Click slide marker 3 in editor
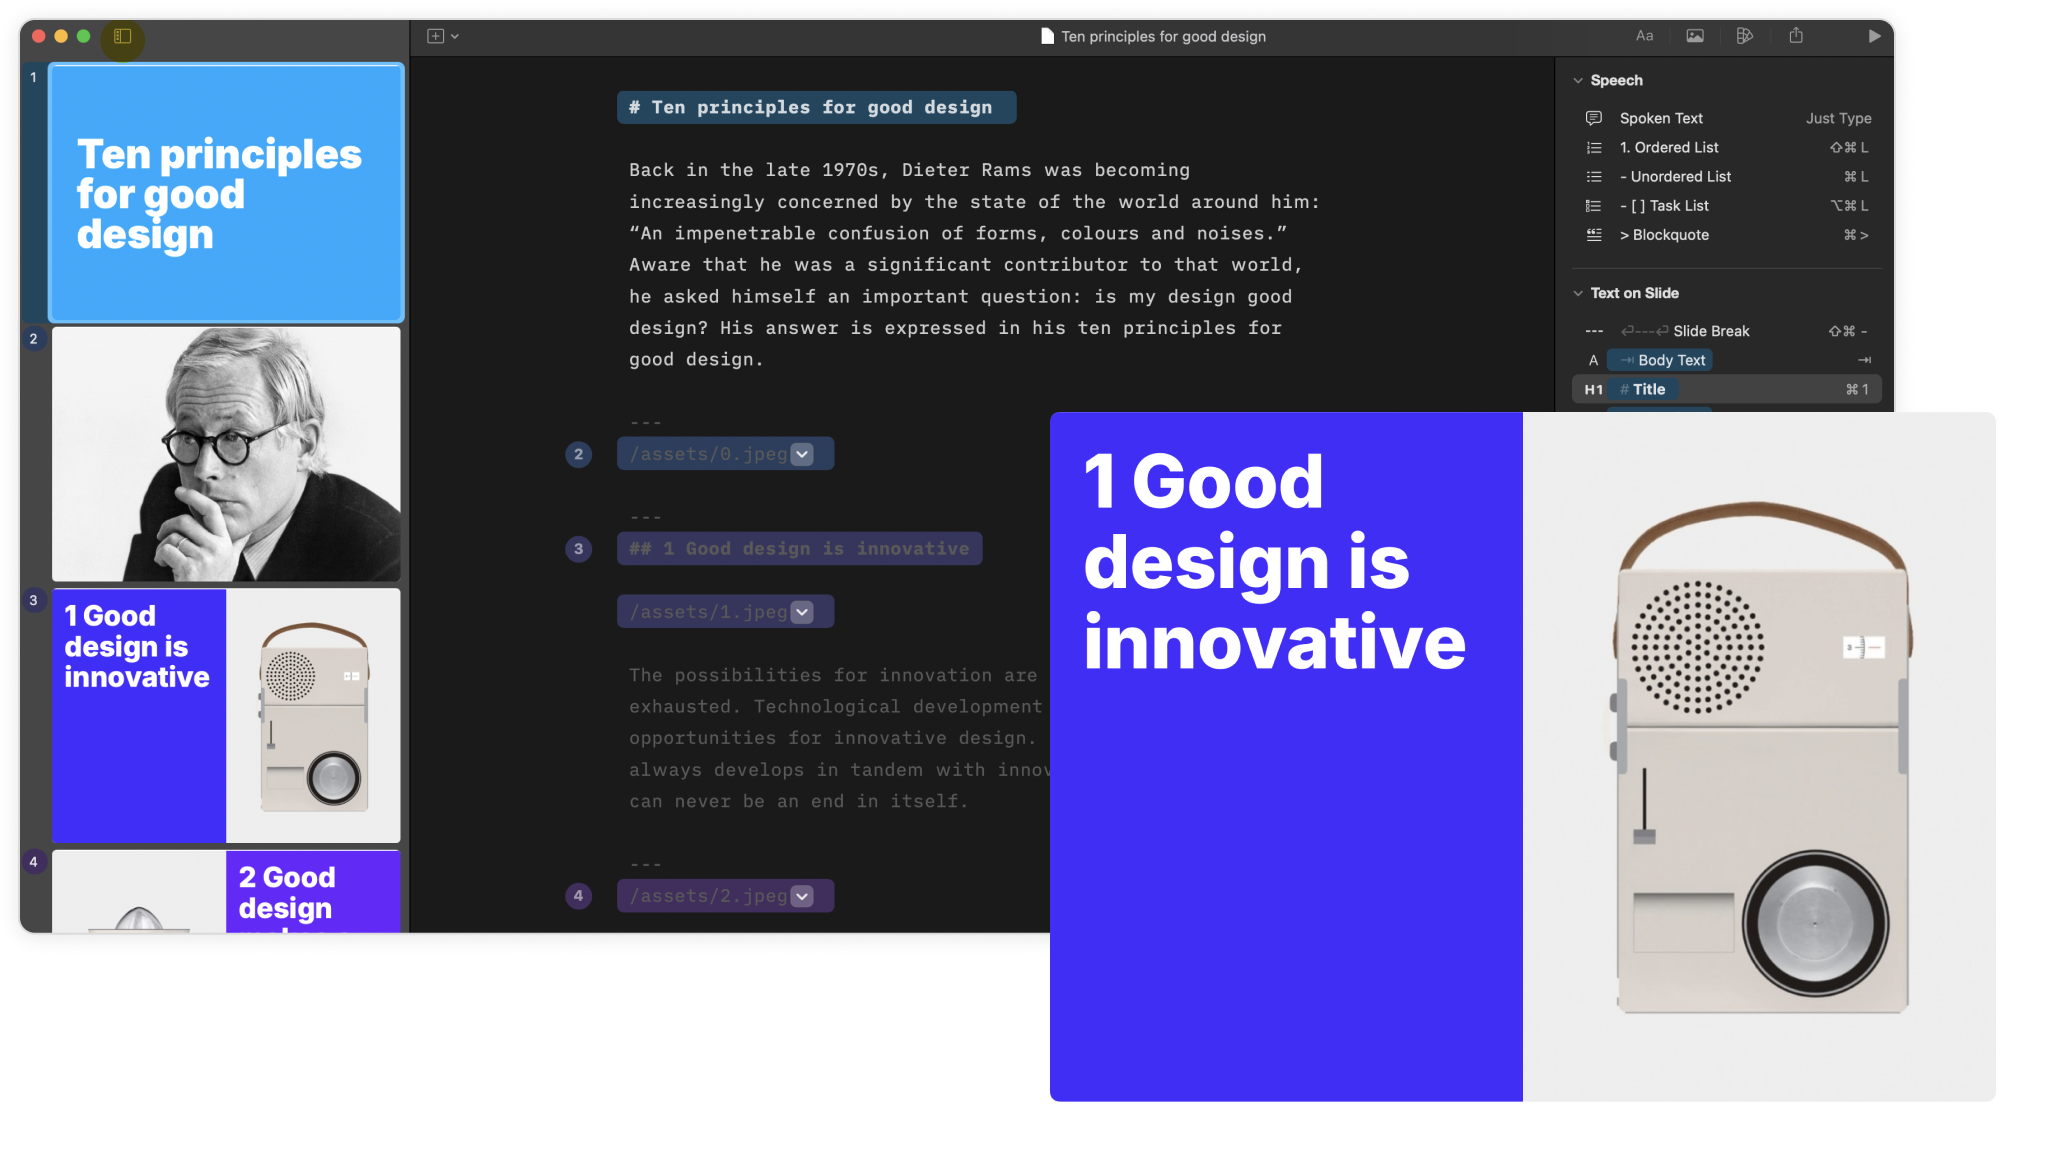 click(x=578, y=548)
